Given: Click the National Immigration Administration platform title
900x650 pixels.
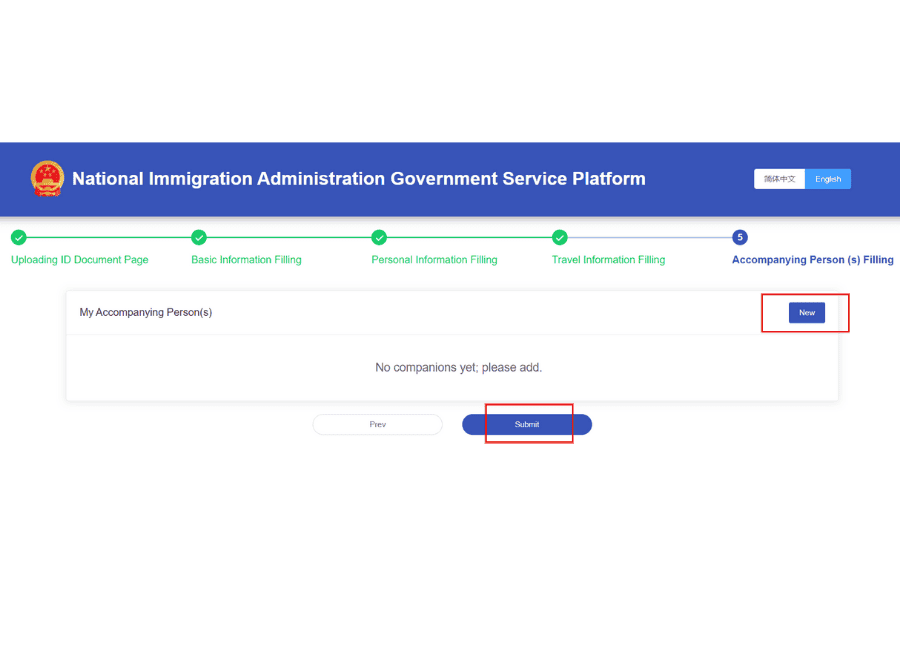Looking at the screenshot, I should coord(358,179).
